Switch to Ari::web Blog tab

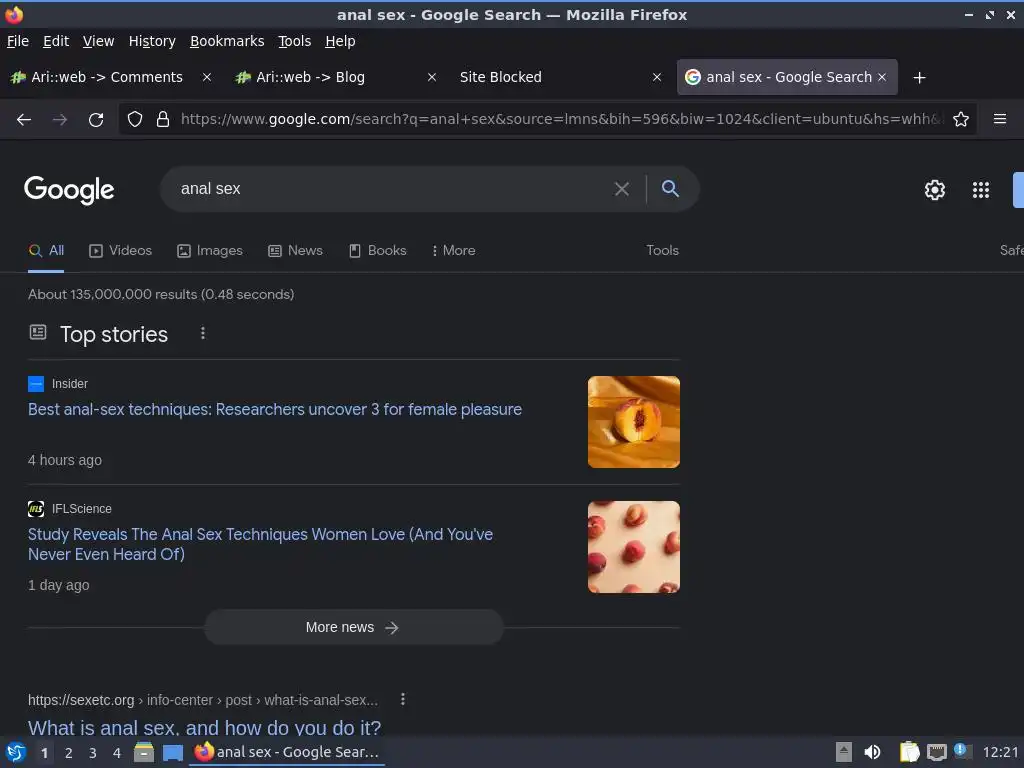point(310,77)
